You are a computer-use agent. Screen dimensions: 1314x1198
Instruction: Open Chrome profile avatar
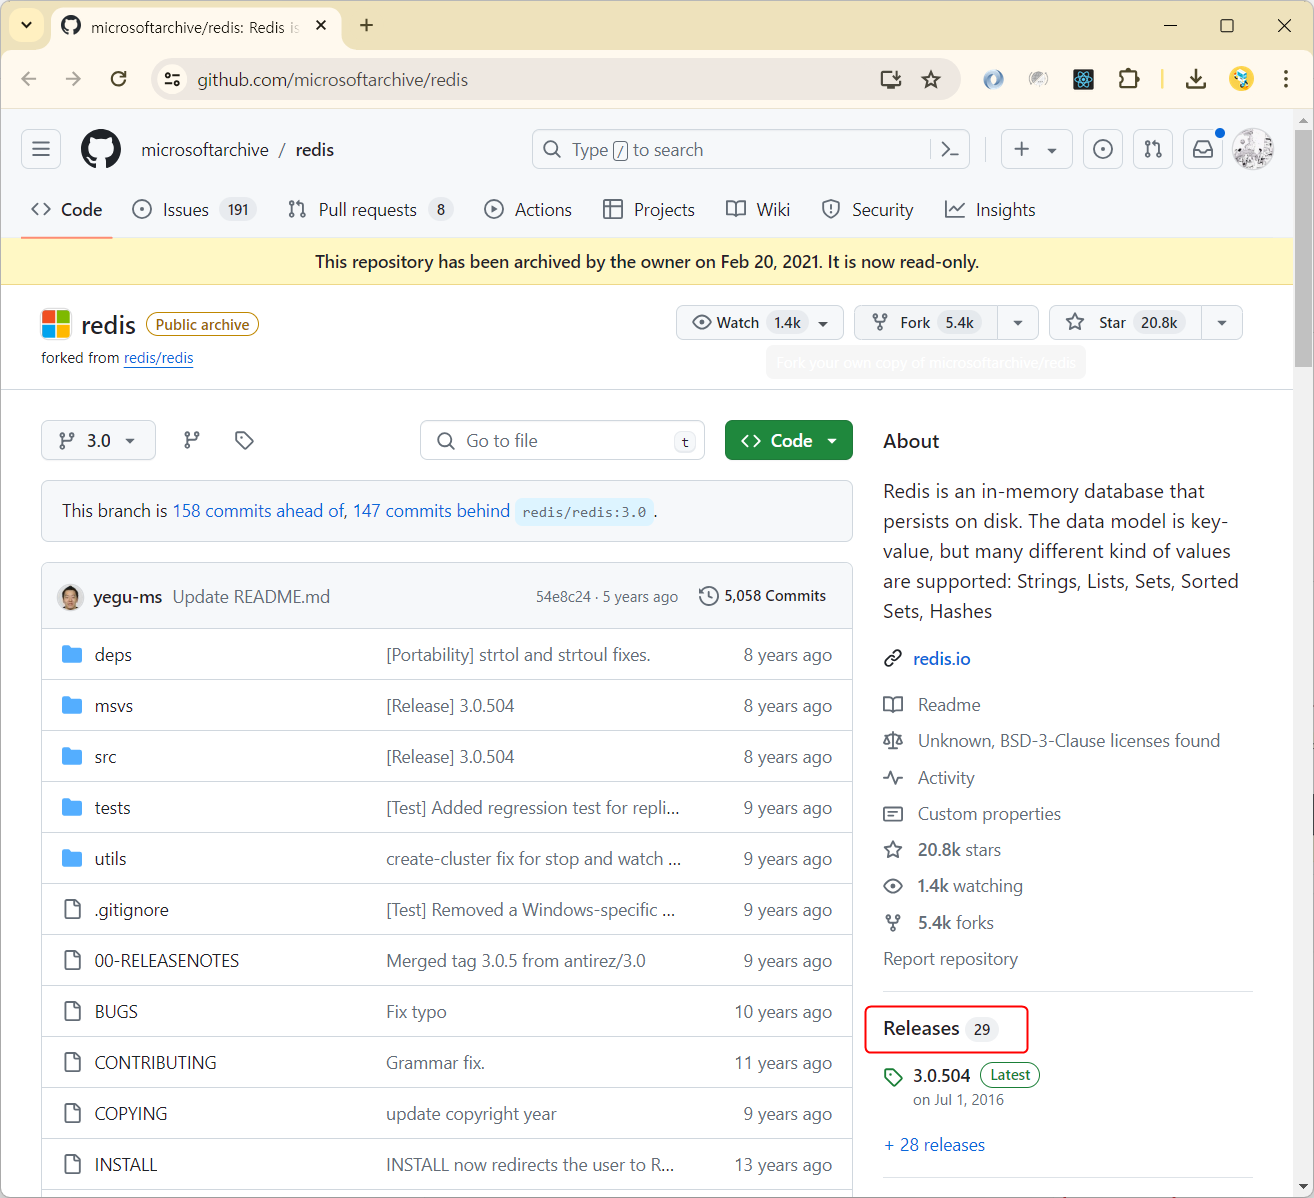point(1241,79)
